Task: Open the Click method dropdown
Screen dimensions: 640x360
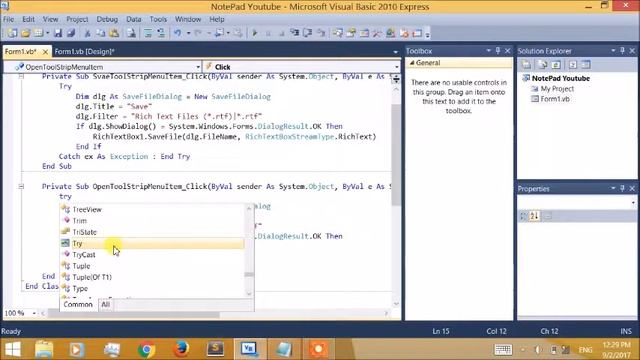Action: point(397,67)
